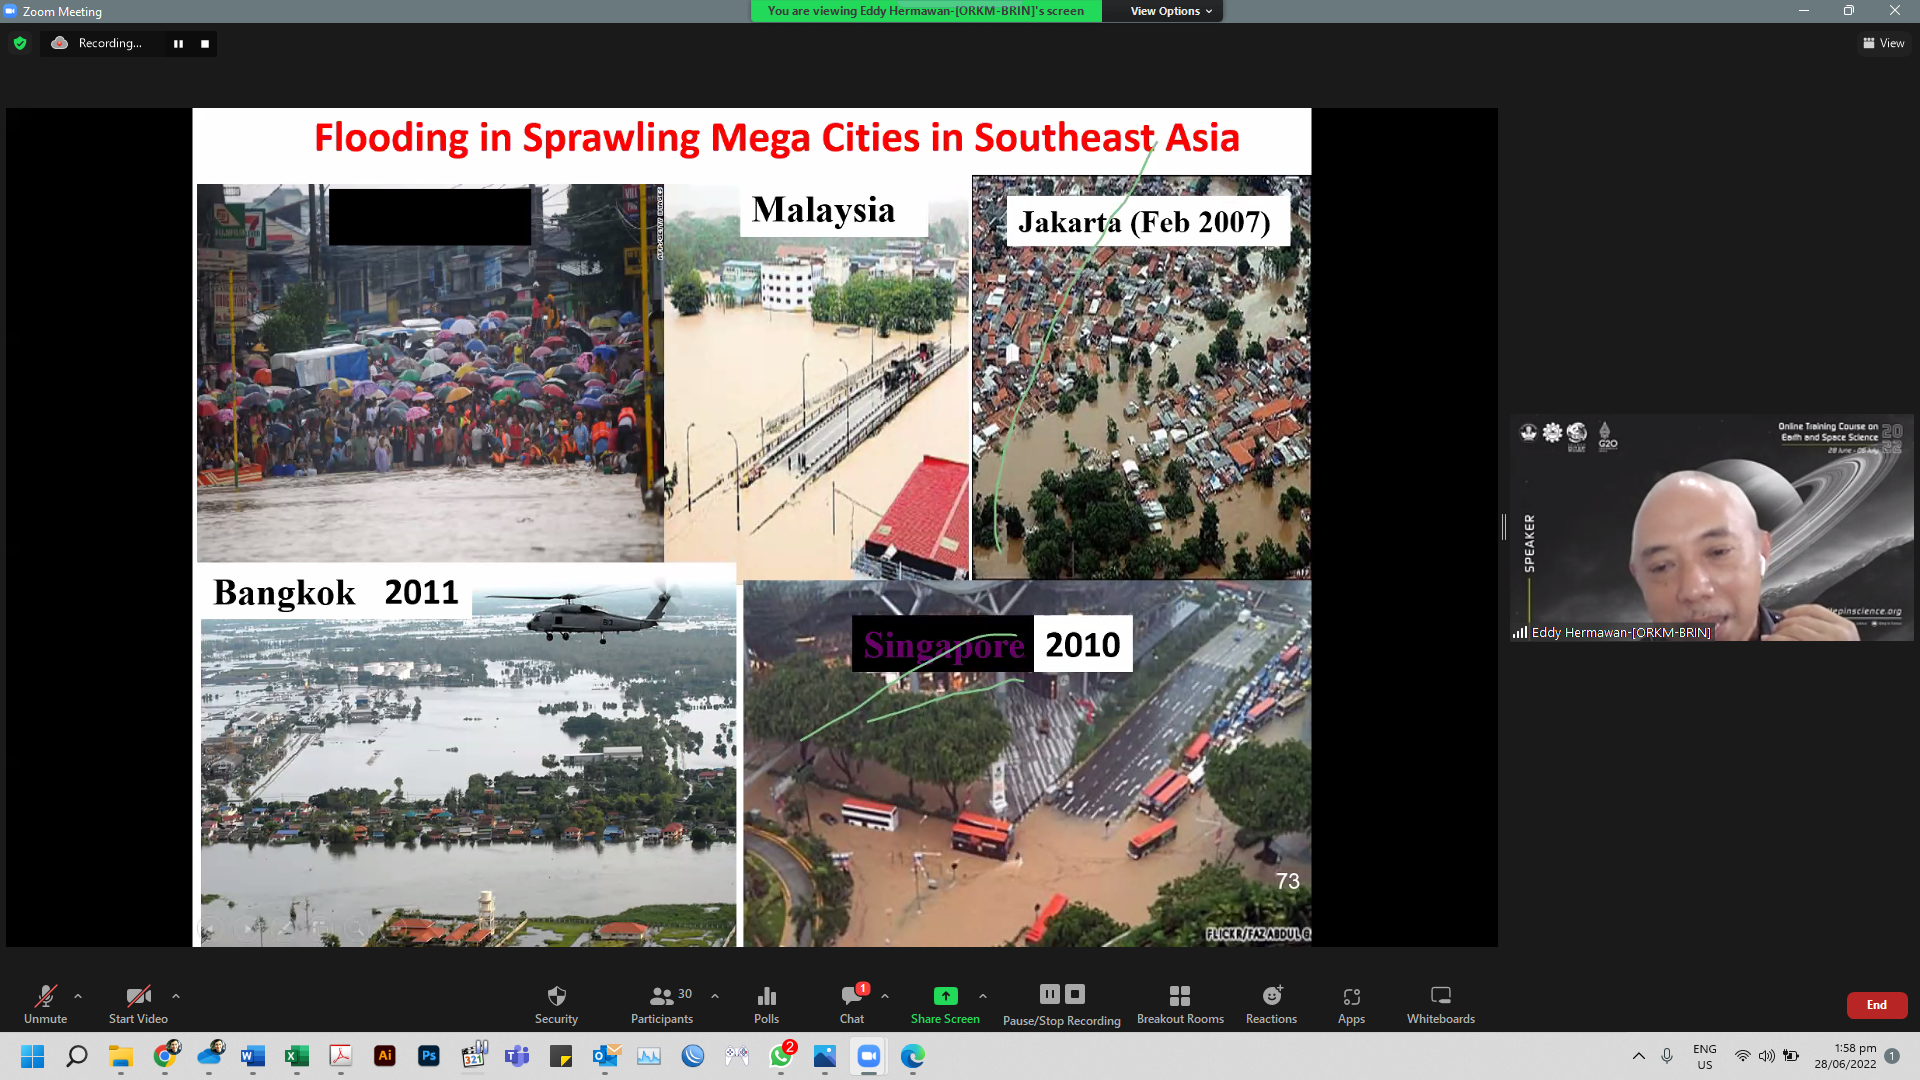Open the Participants panel
1920x1080 pixels.
[x=661, y=996]
